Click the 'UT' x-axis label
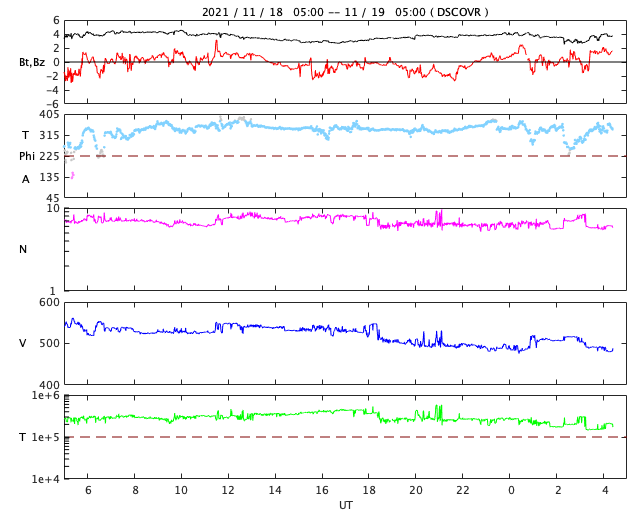The height and width of the screenshot is (512, 640). (345, 505)
